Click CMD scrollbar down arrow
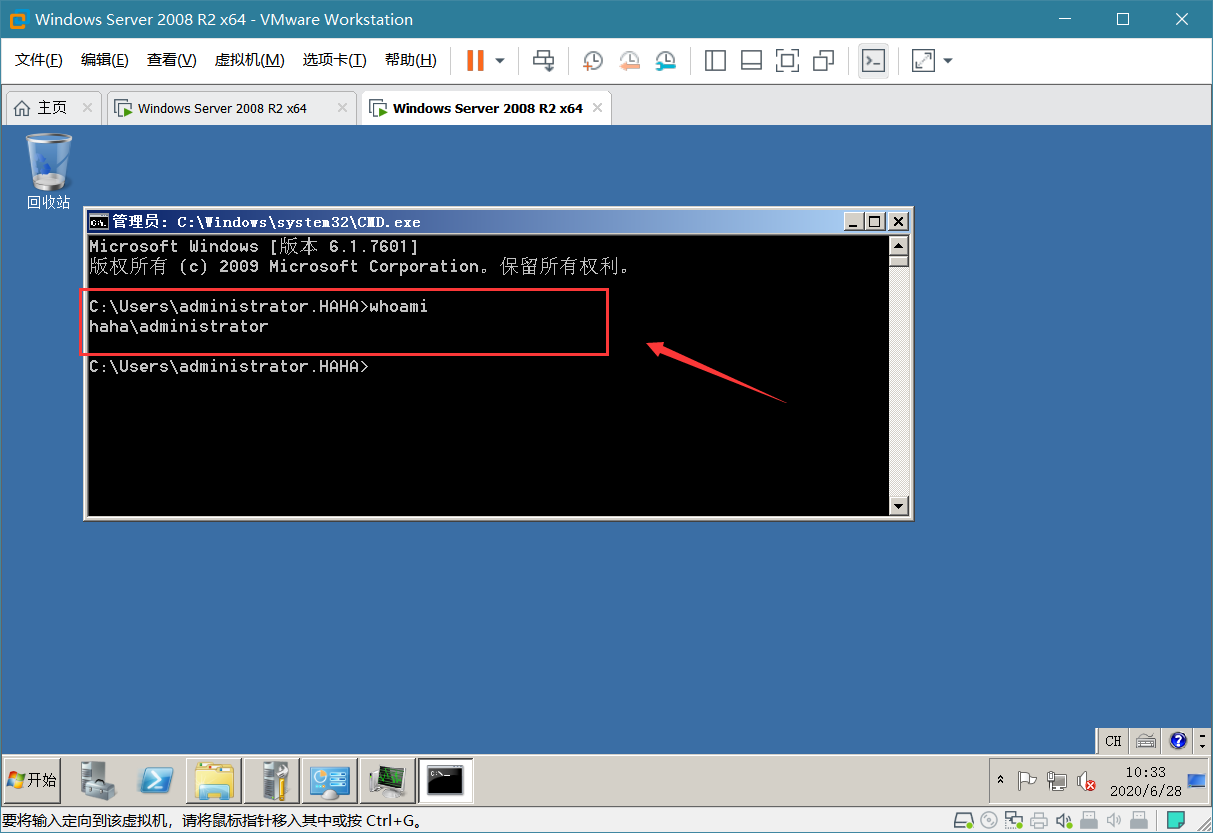 tap(898, 506)
